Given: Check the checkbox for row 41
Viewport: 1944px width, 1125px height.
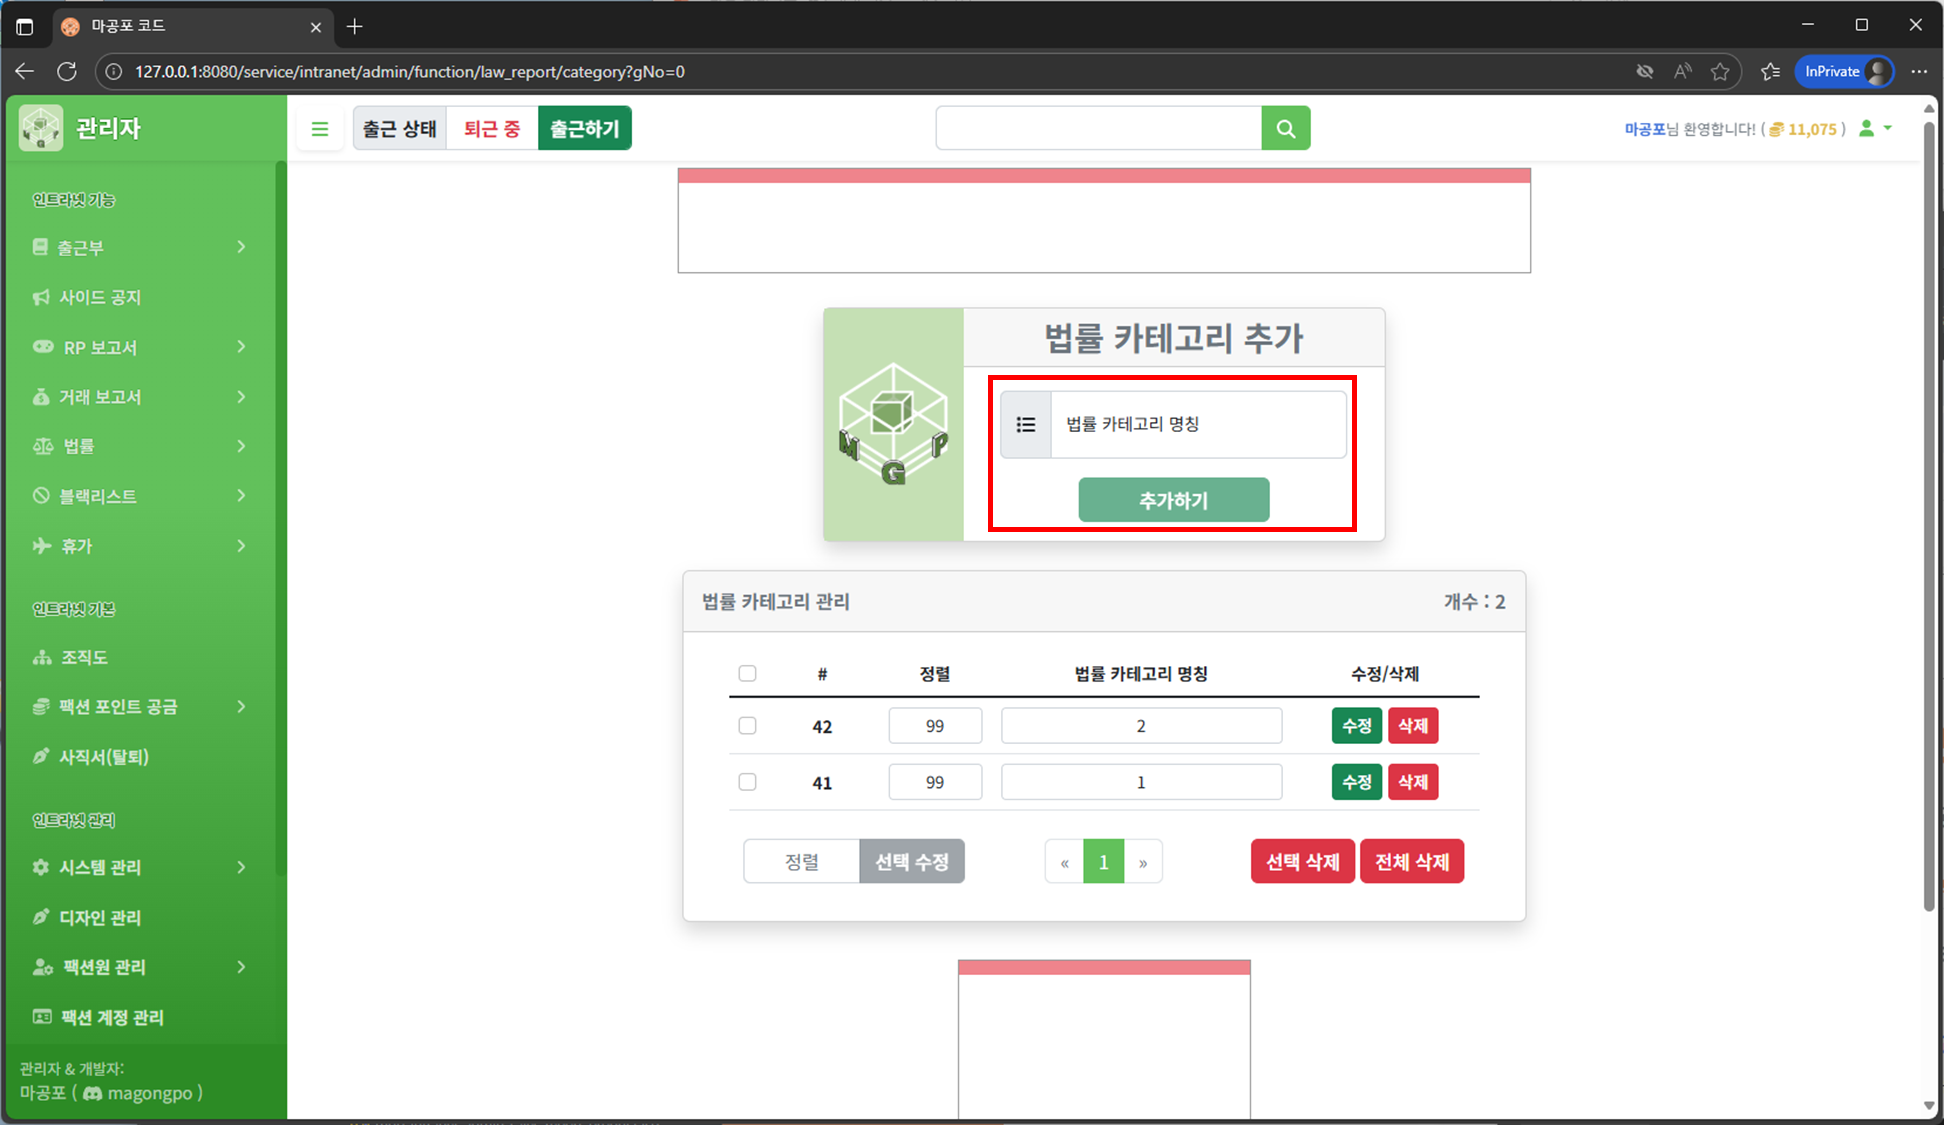Looking at the screenshot, I should (x=747, y=782).
